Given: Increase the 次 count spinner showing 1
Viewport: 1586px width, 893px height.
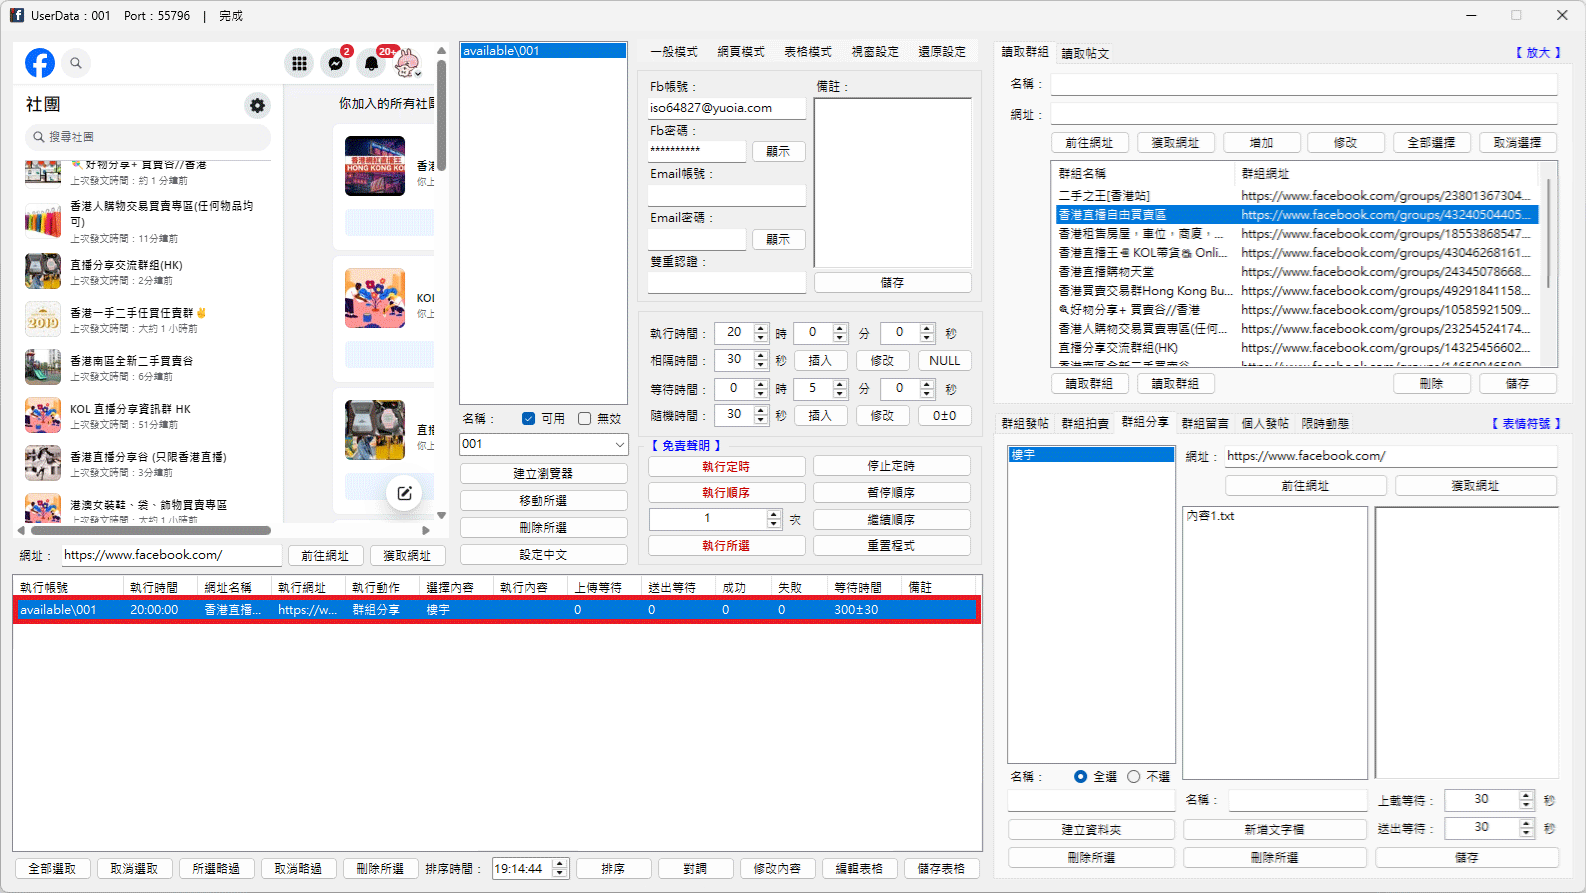Looking at the screenshot, I should click(773, 514).
